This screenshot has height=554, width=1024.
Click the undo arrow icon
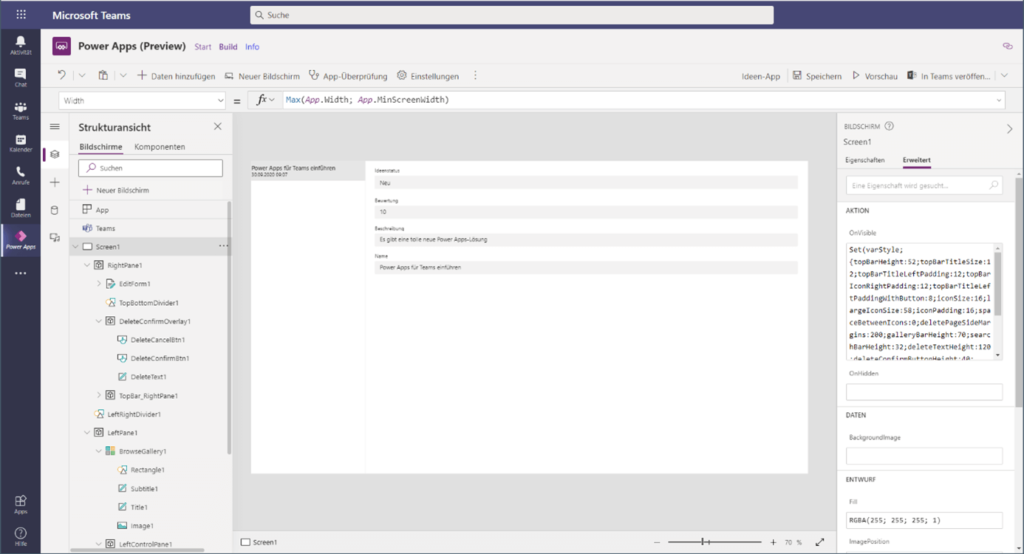(61, 75)
